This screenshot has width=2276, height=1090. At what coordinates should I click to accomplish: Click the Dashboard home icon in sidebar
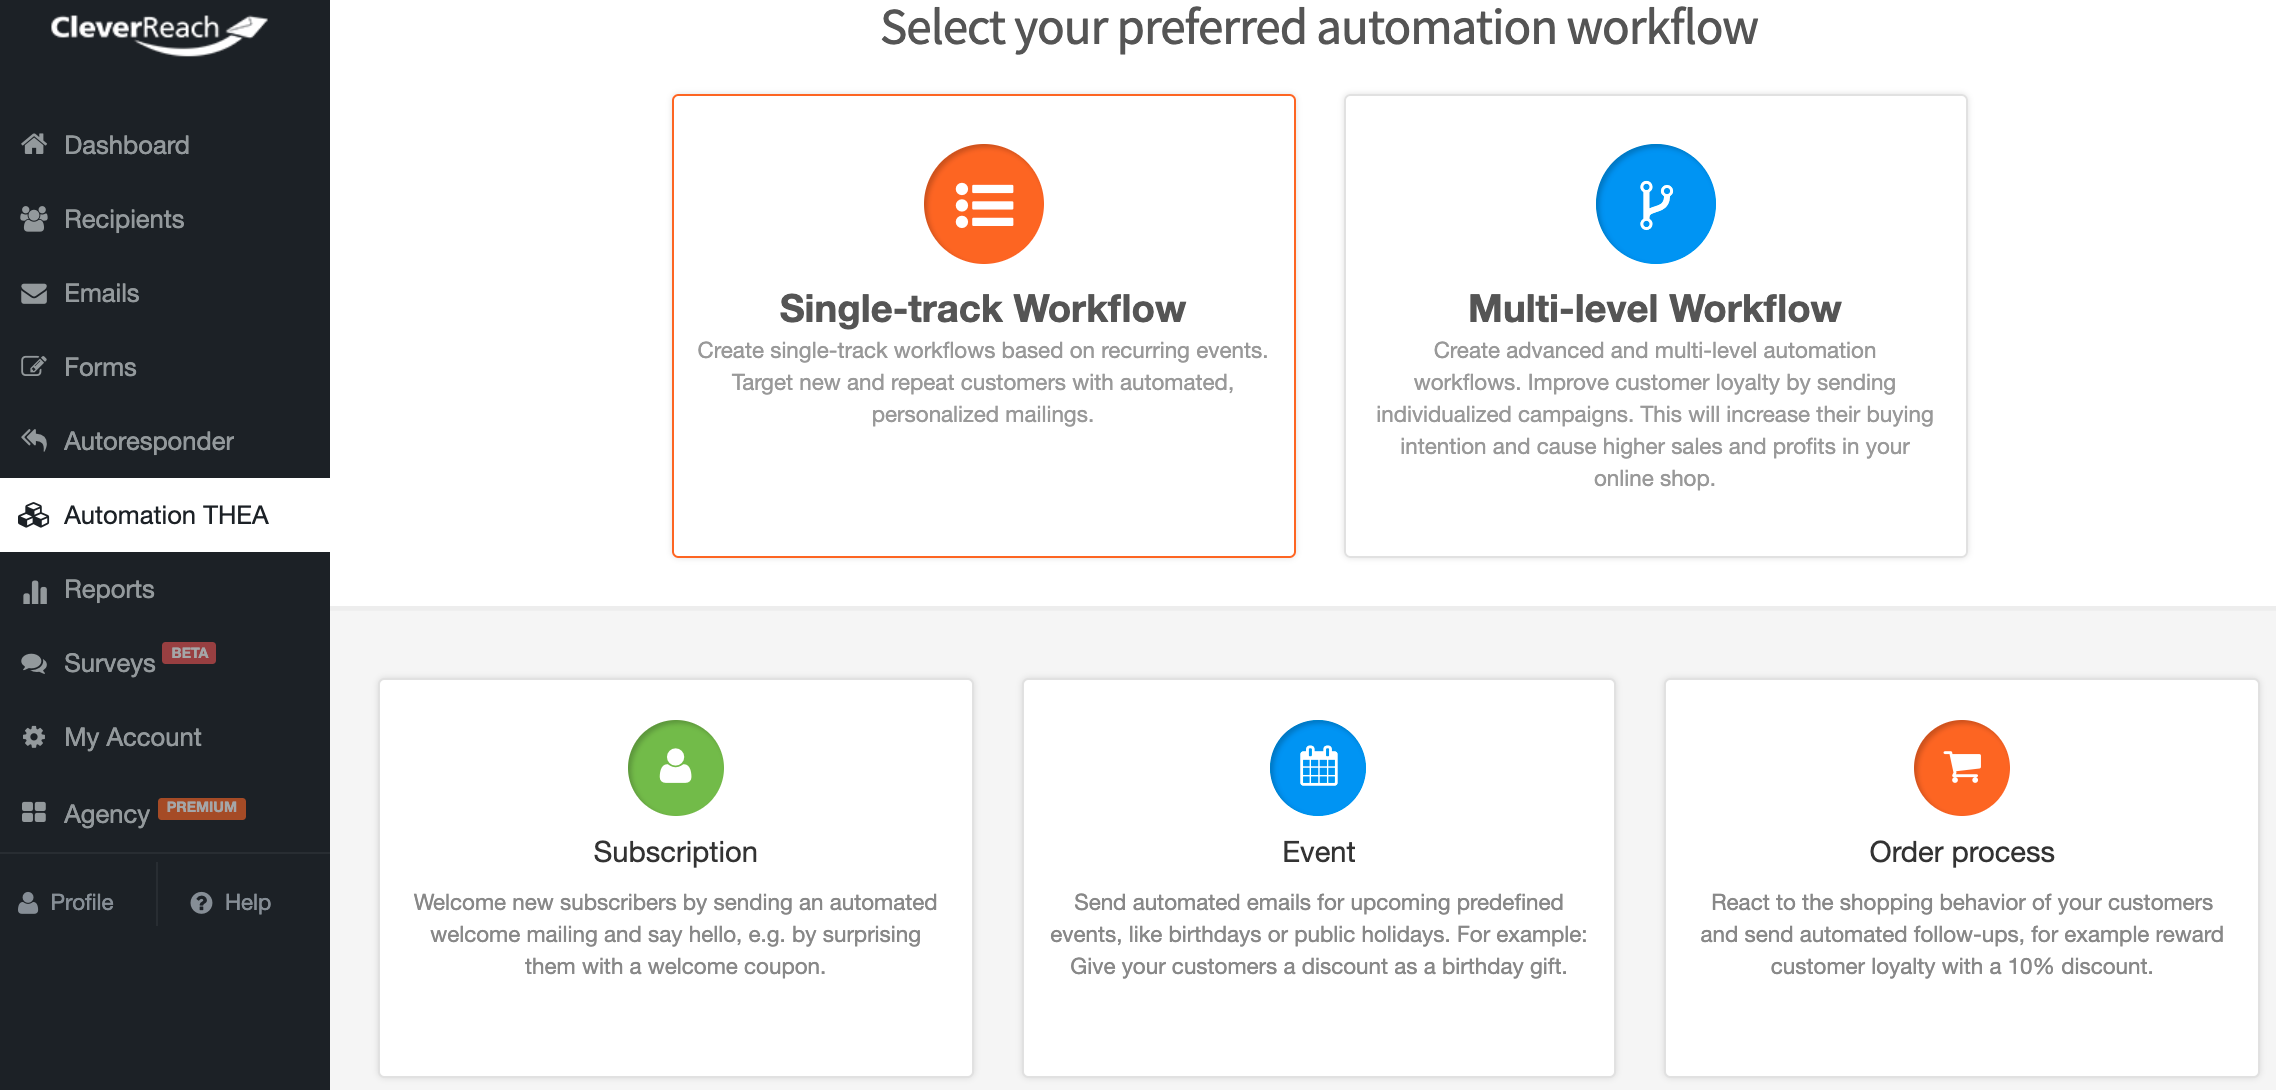34,145
